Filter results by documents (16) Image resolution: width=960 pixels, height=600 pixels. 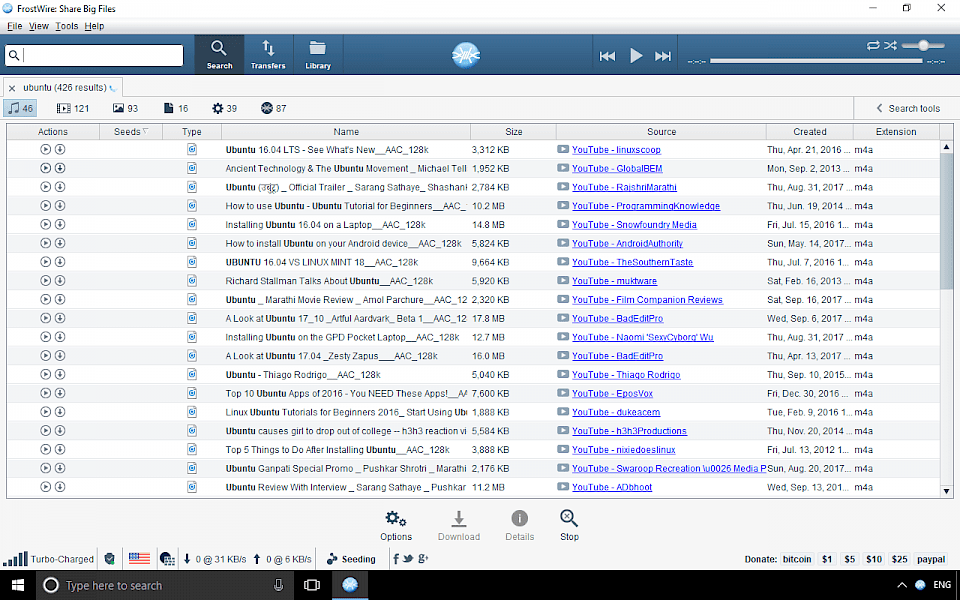click(x=176, y=108)
